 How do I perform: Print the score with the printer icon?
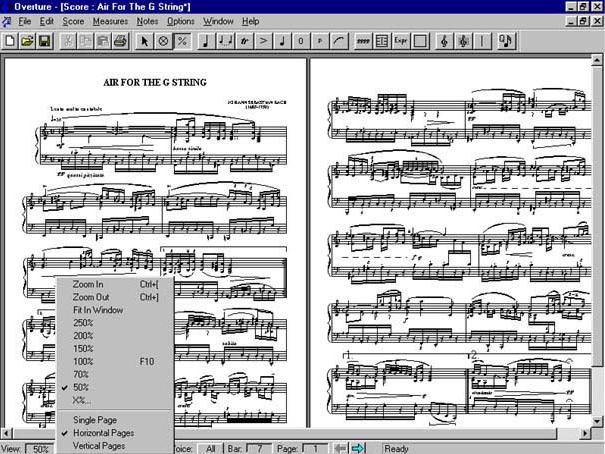click(x=120, y=41)
